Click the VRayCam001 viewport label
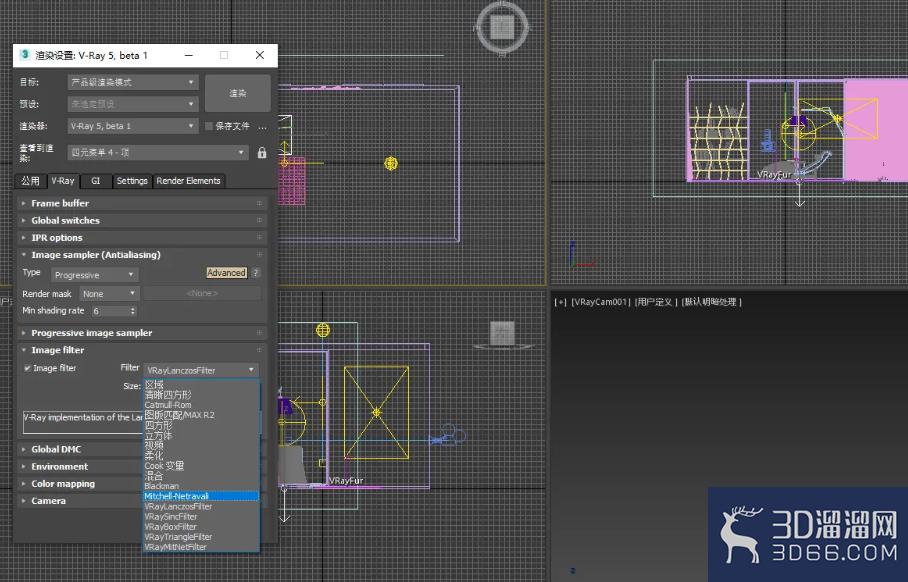The height and width of the screenshot is (582, 908). (601, 302)
